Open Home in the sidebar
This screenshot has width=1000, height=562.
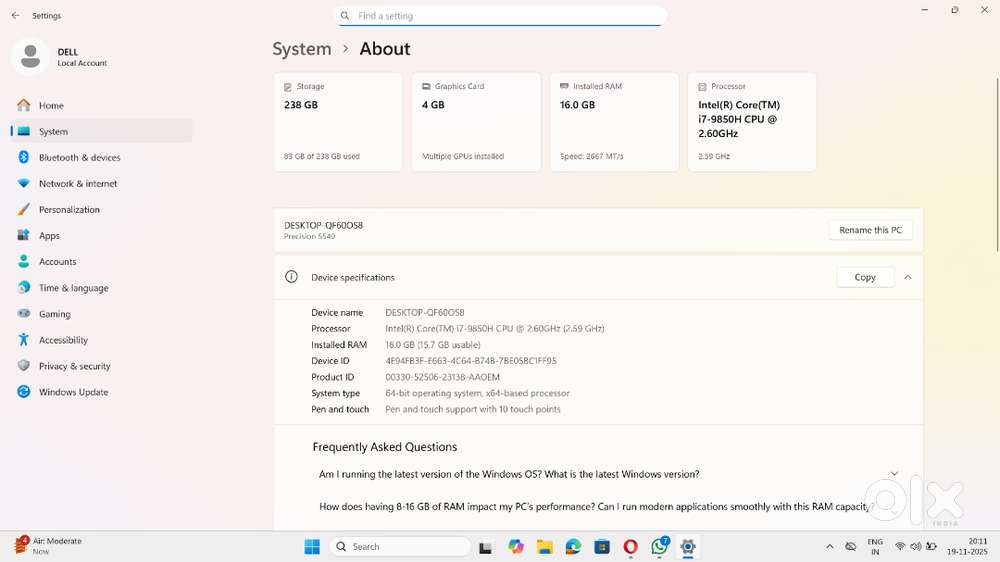click(x=102, y=105)
